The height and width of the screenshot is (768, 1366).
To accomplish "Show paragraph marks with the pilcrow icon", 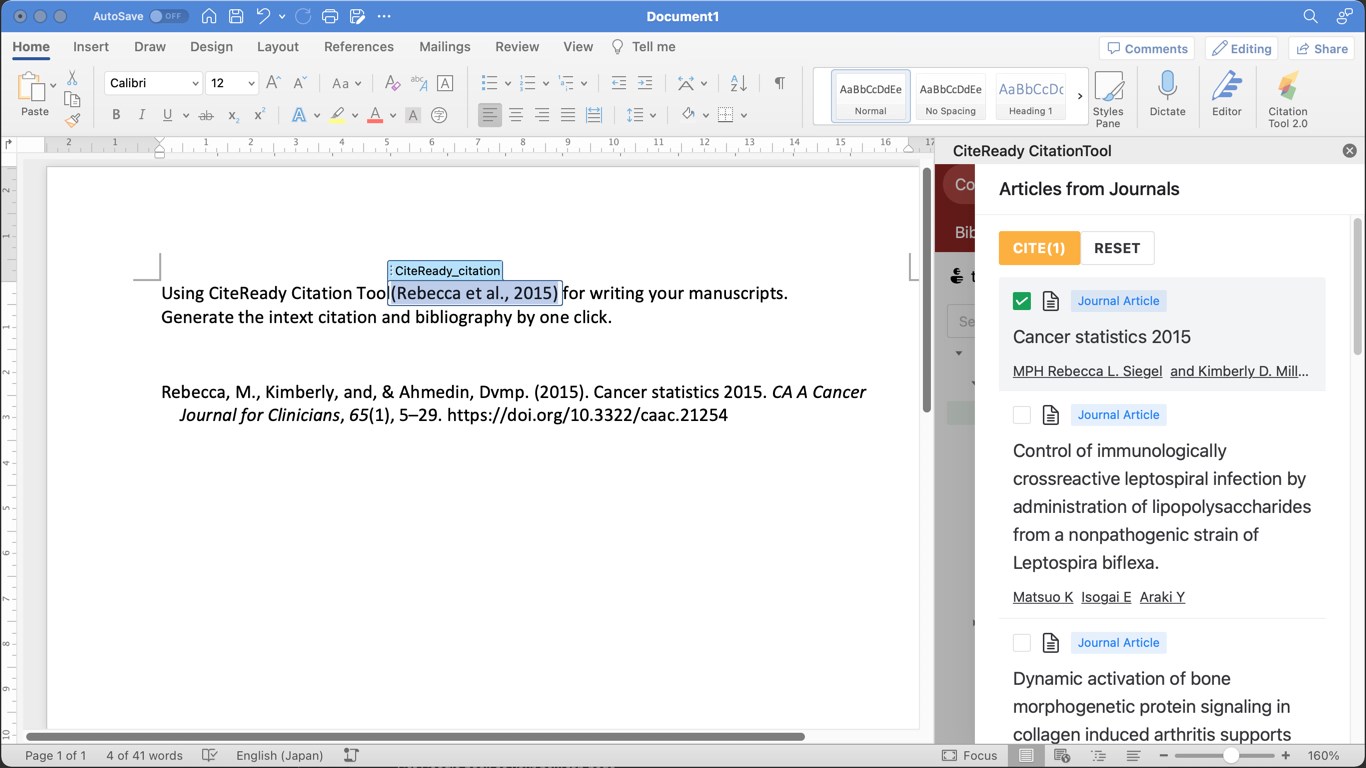I will (x=779, y=83).
